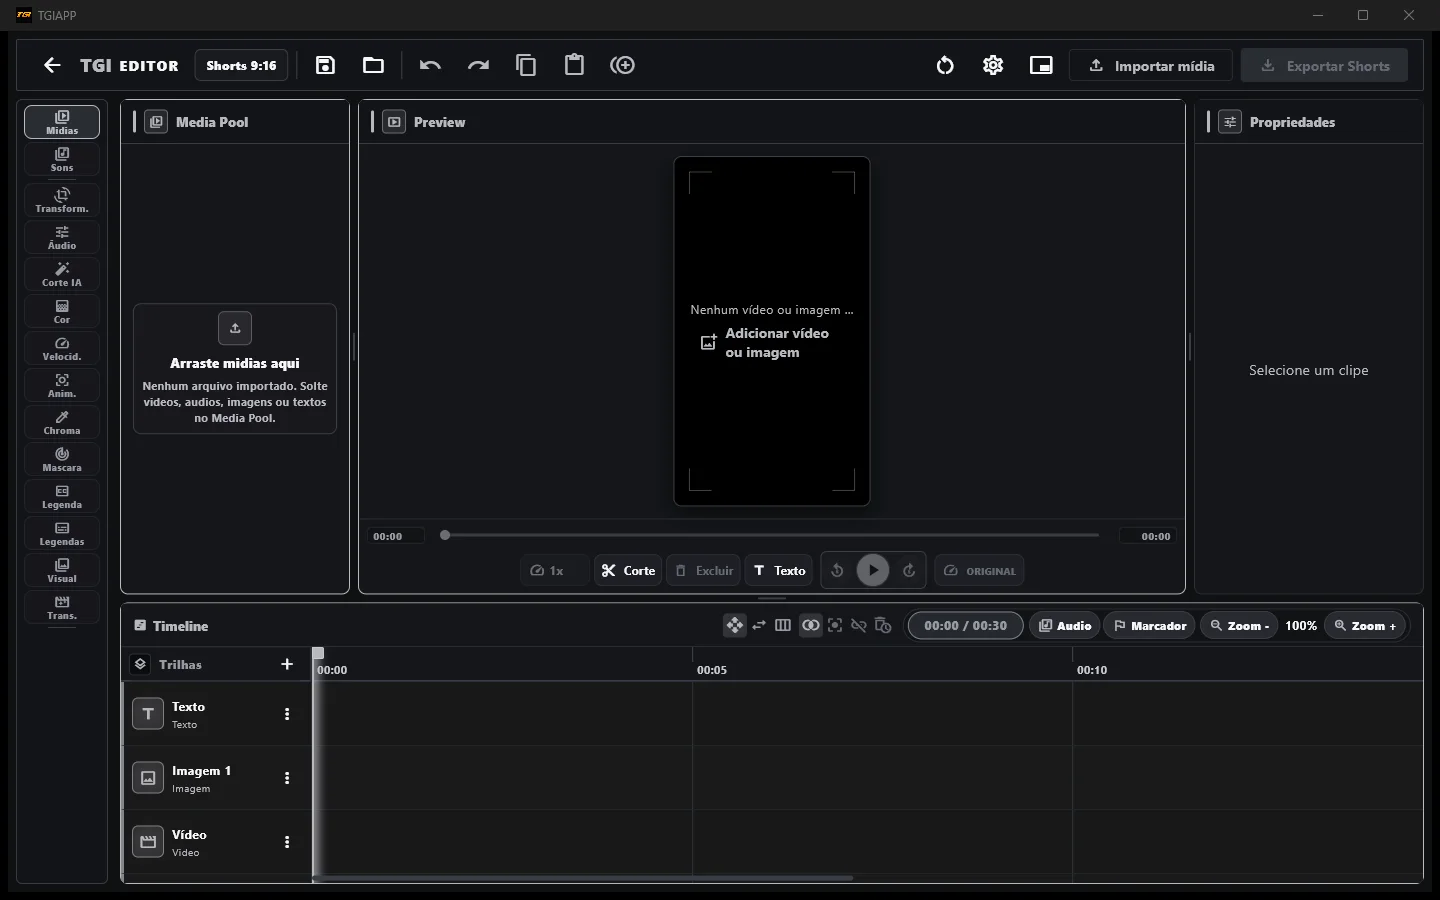
Task: Go back using the arrow beside TGI EDITOR
Action: 52,65
